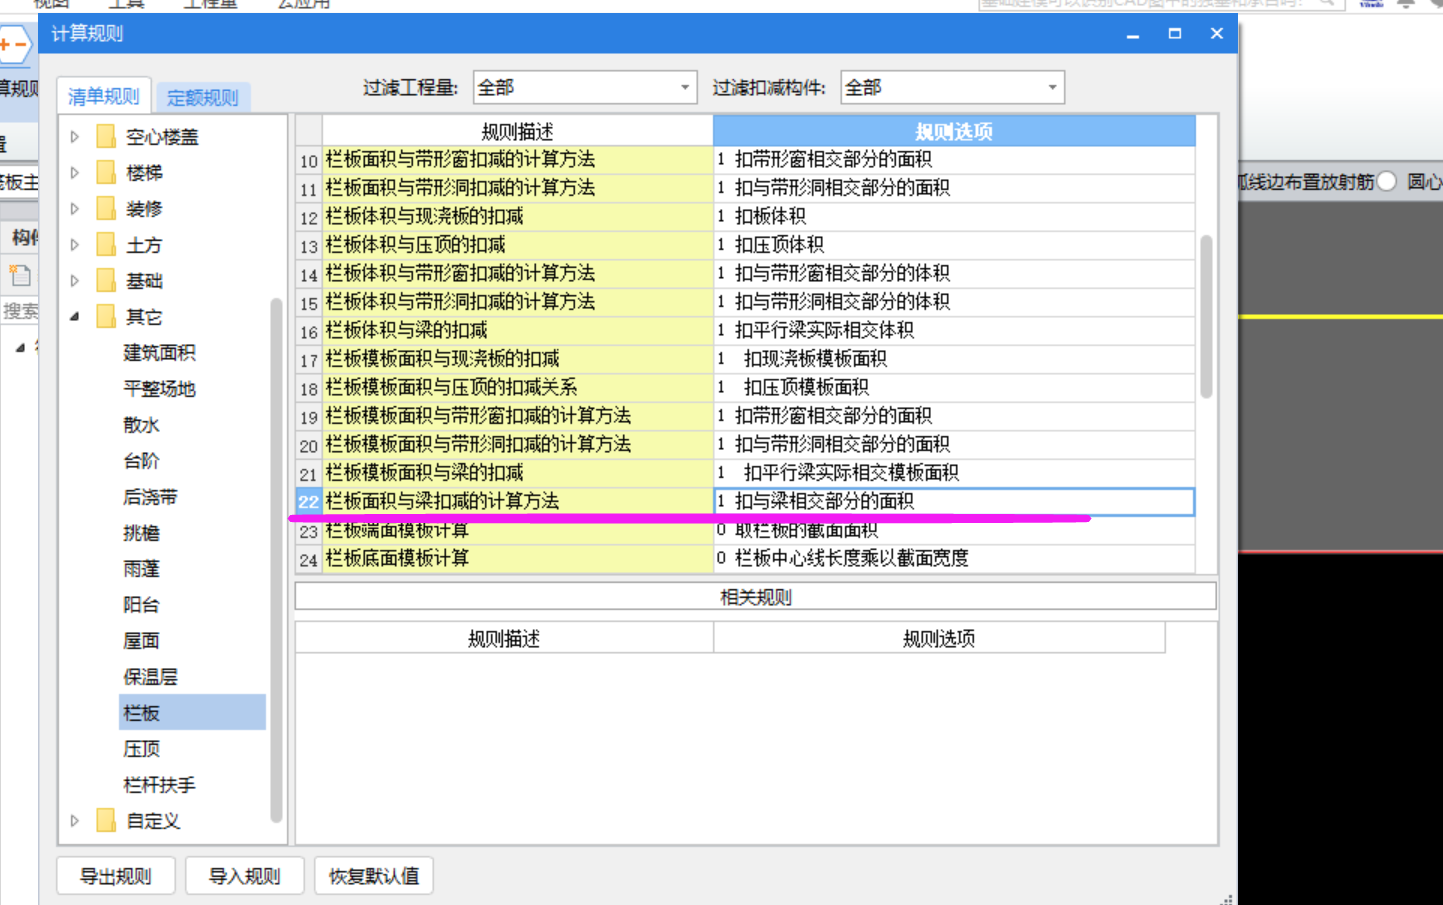
Task: Select 栏杆扶手 in the tree
Action: (159, 785)
